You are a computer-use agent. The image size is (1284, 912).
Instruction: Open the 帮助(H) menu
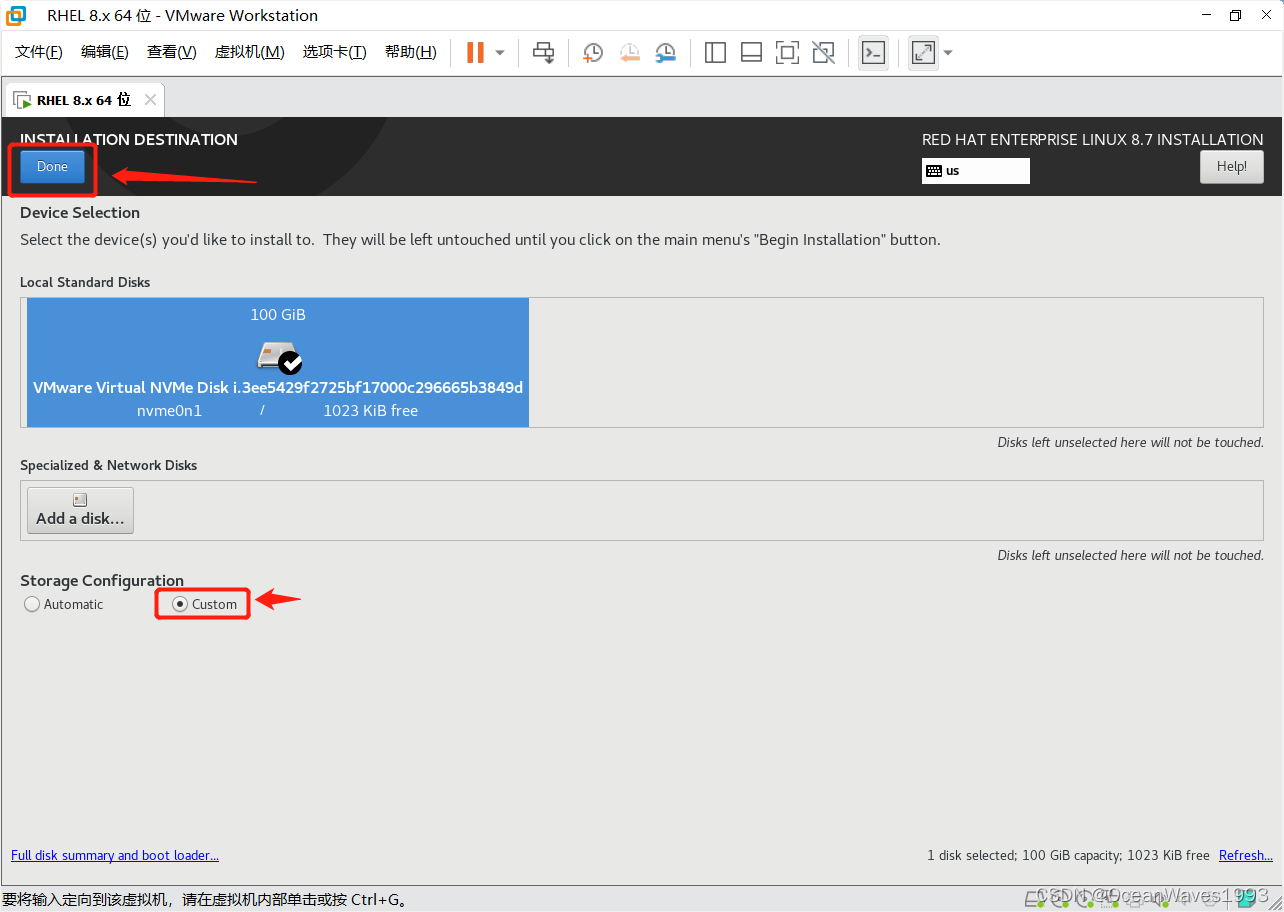(411, 52)
